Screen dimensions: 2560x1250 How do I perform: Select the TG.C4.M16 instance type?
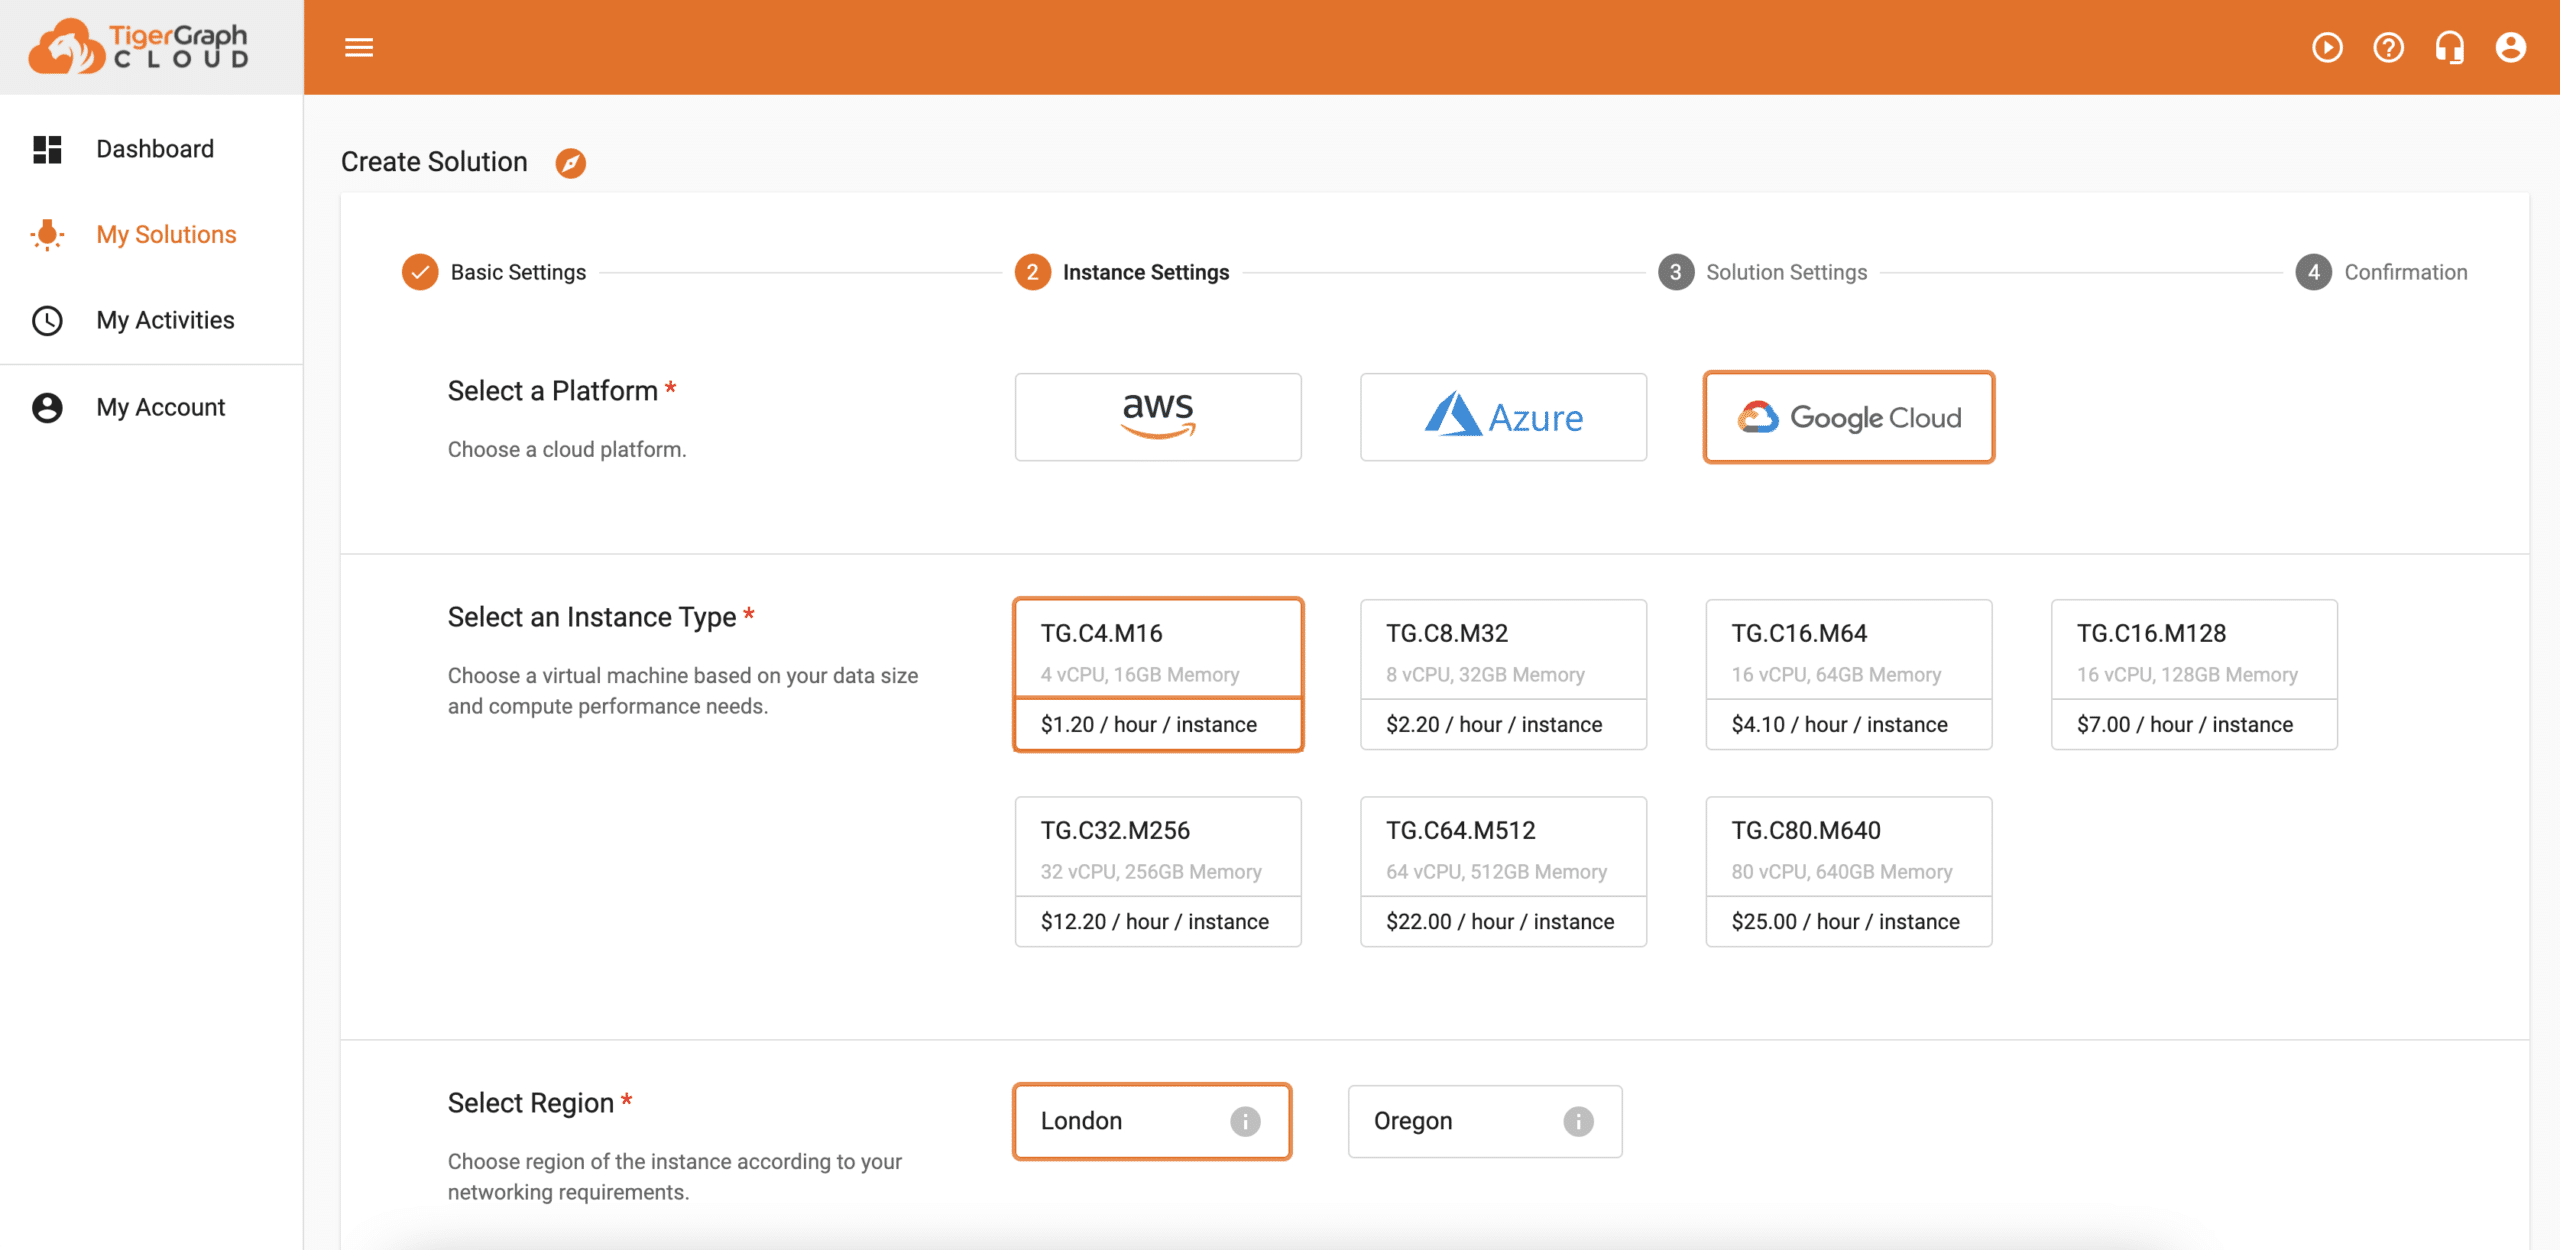1158,675
